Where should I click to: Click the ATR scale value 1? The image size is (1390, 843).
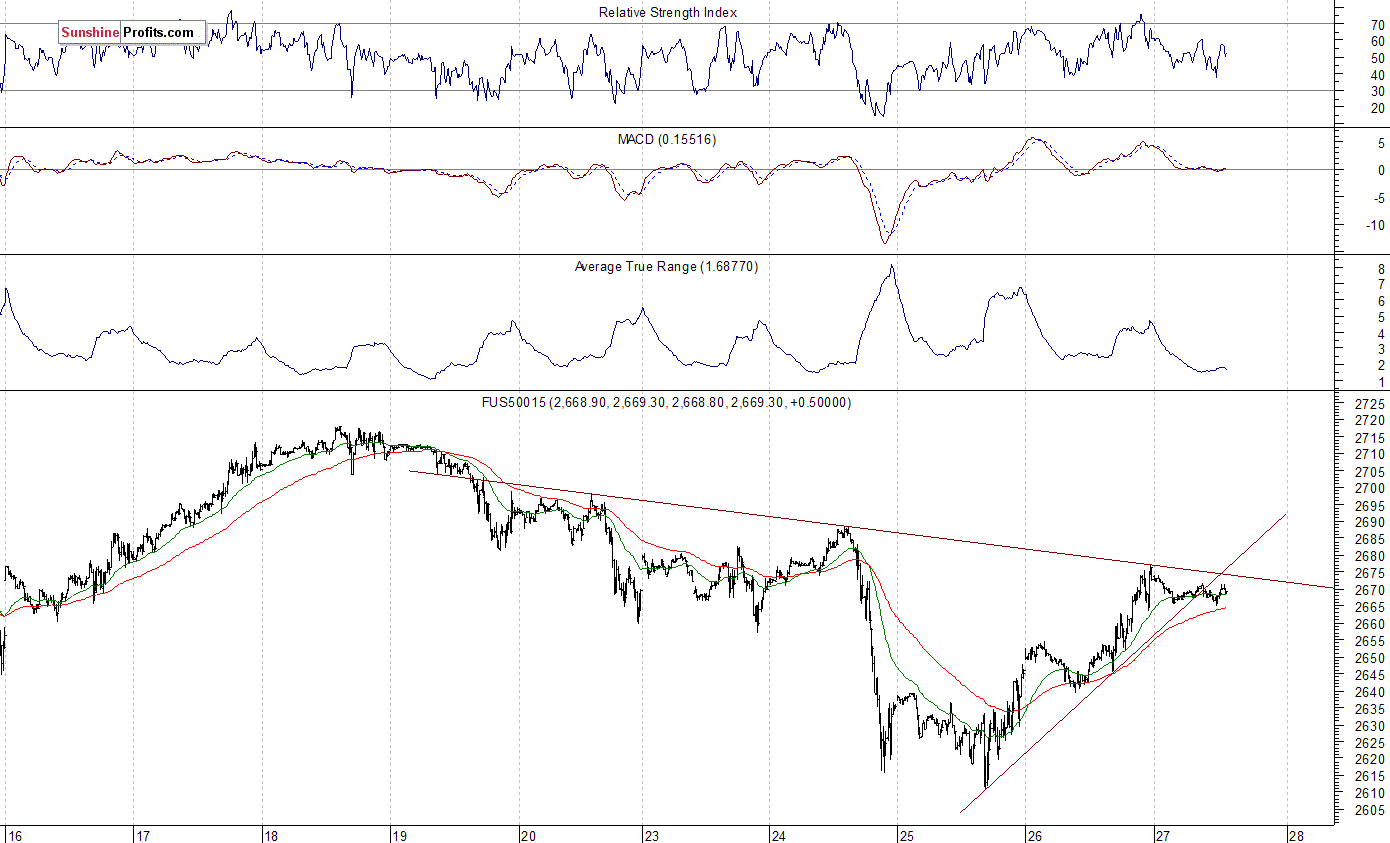tap(1380, 382)
